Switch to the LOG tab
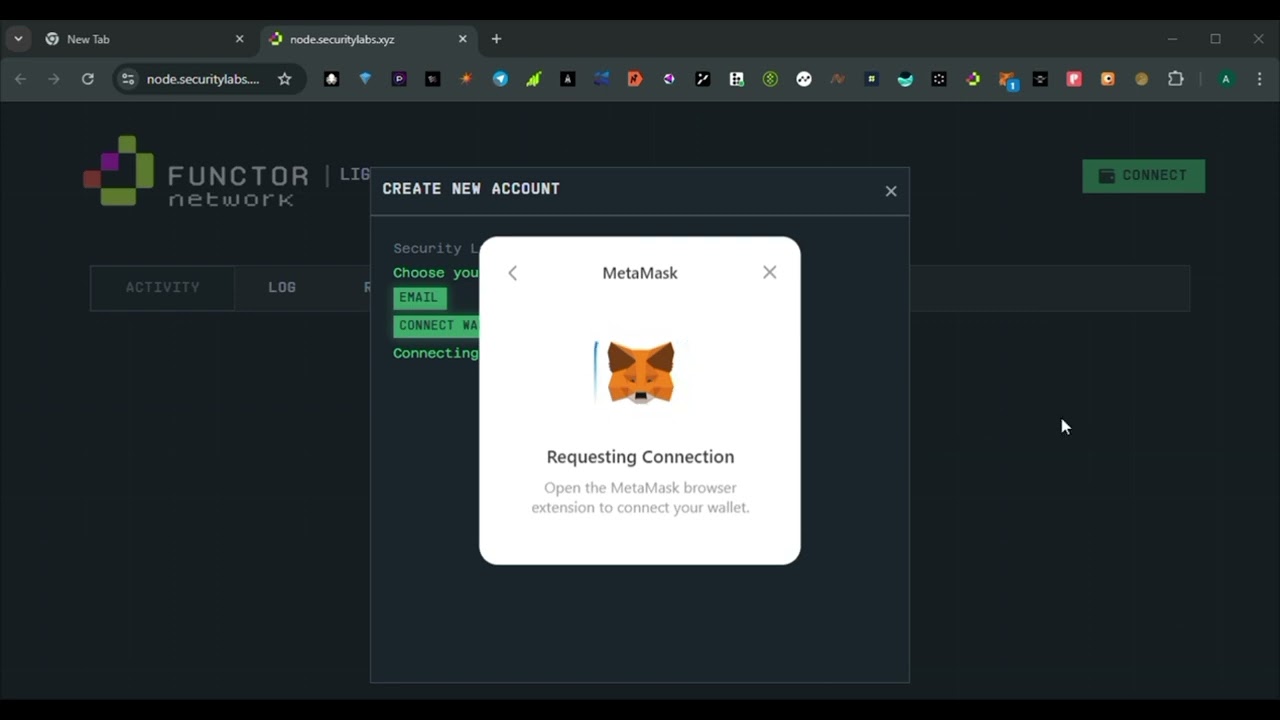 pos(282,287)
